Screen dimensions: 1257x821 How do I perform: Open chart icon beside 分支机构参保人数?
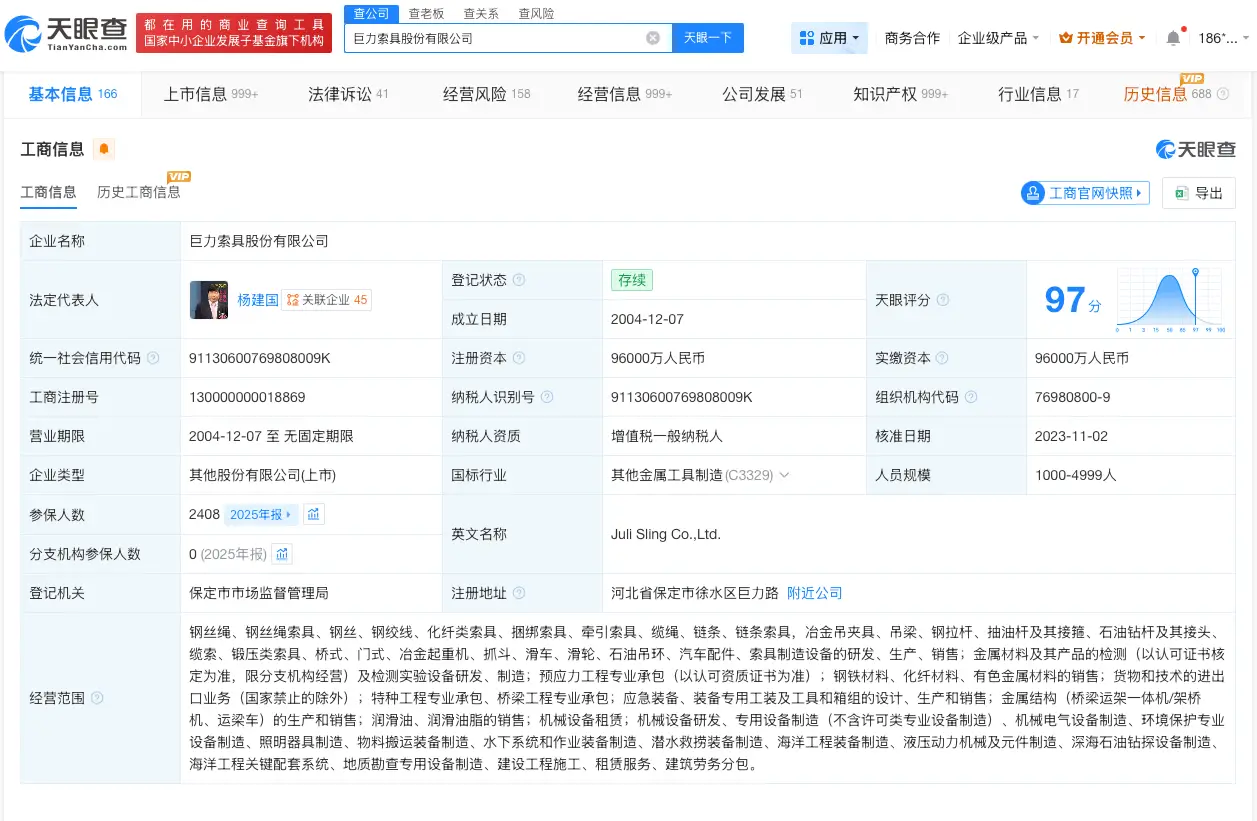(x=282, y=554)
